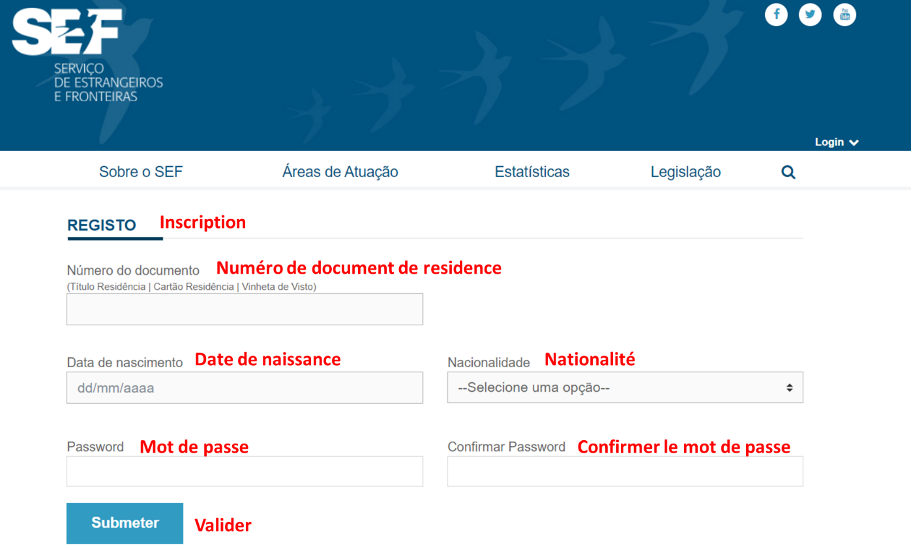Click the gray 'Confirmar Password' label text
912x550 pixels.
[x=507, y=447]
